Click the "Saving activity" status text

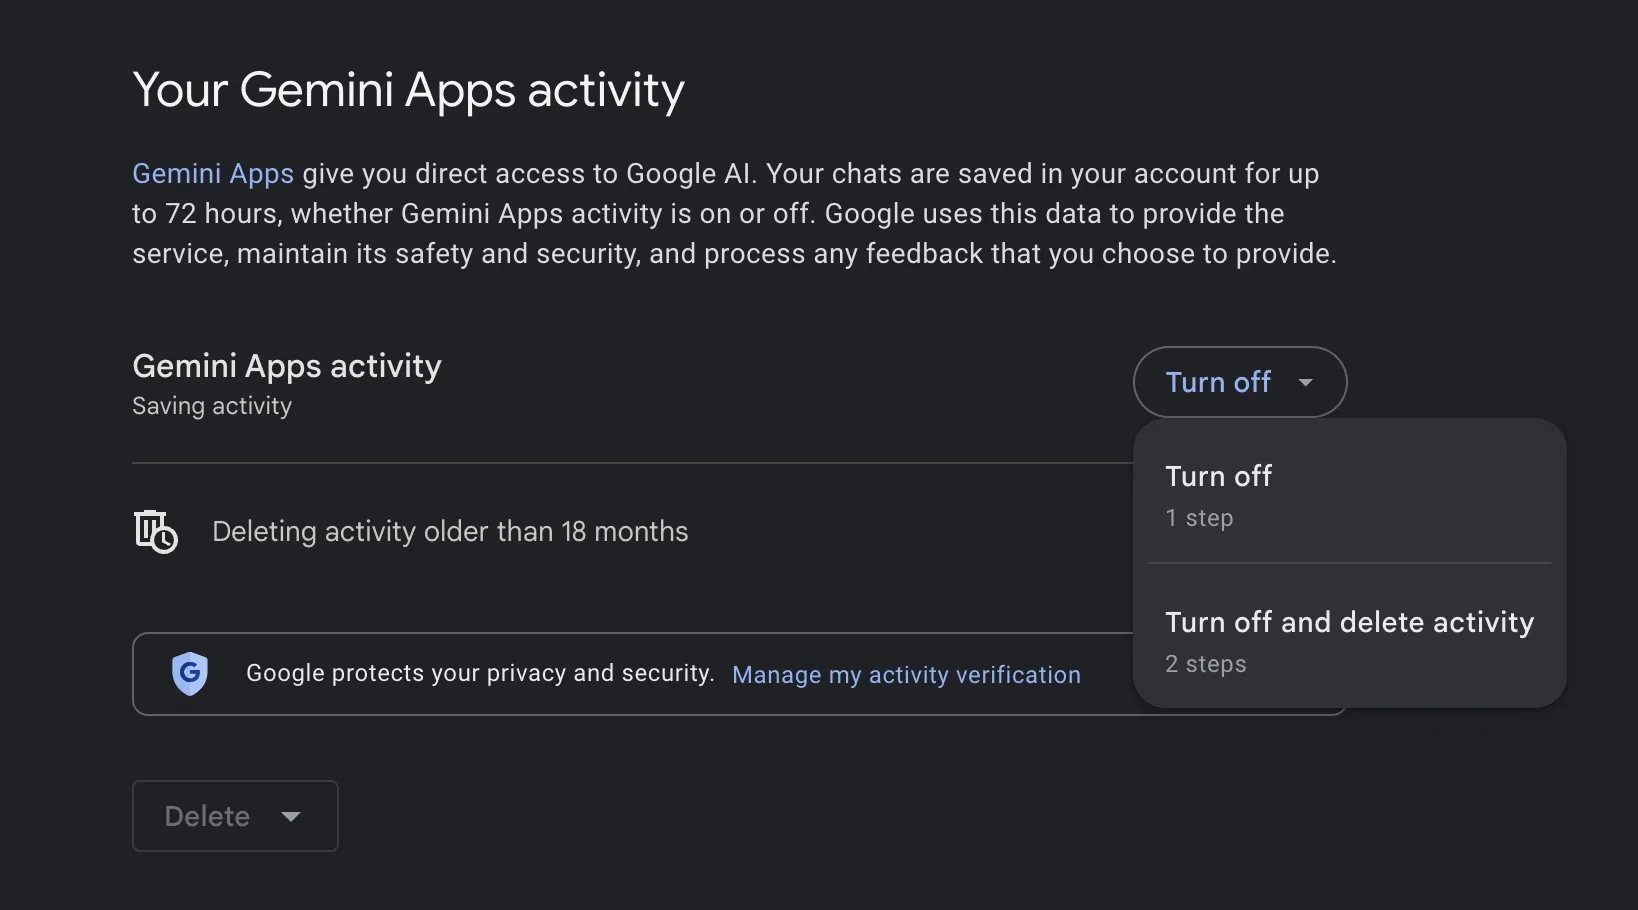[212, 406]
